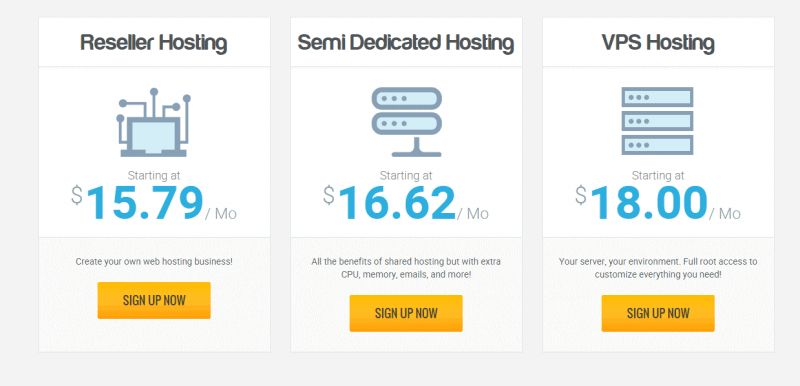Click the VPS three-stack server icon
800x386 pixels.
pos(658,121)
